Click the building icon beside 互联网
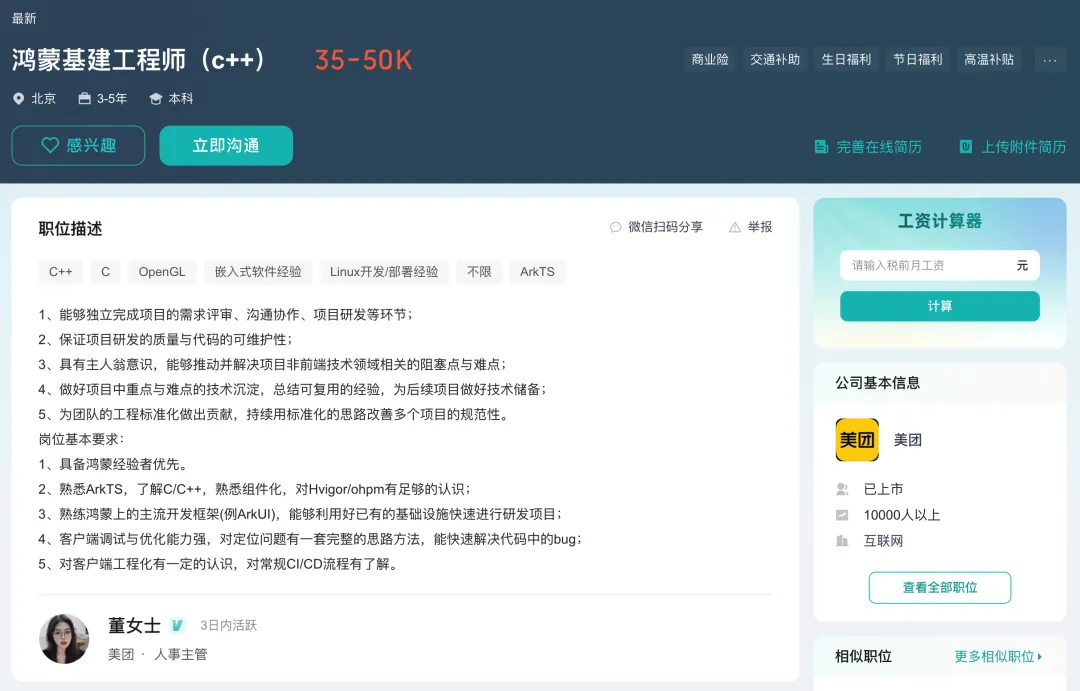Viewport: 1080px width, 691px height. coord(842,541)
